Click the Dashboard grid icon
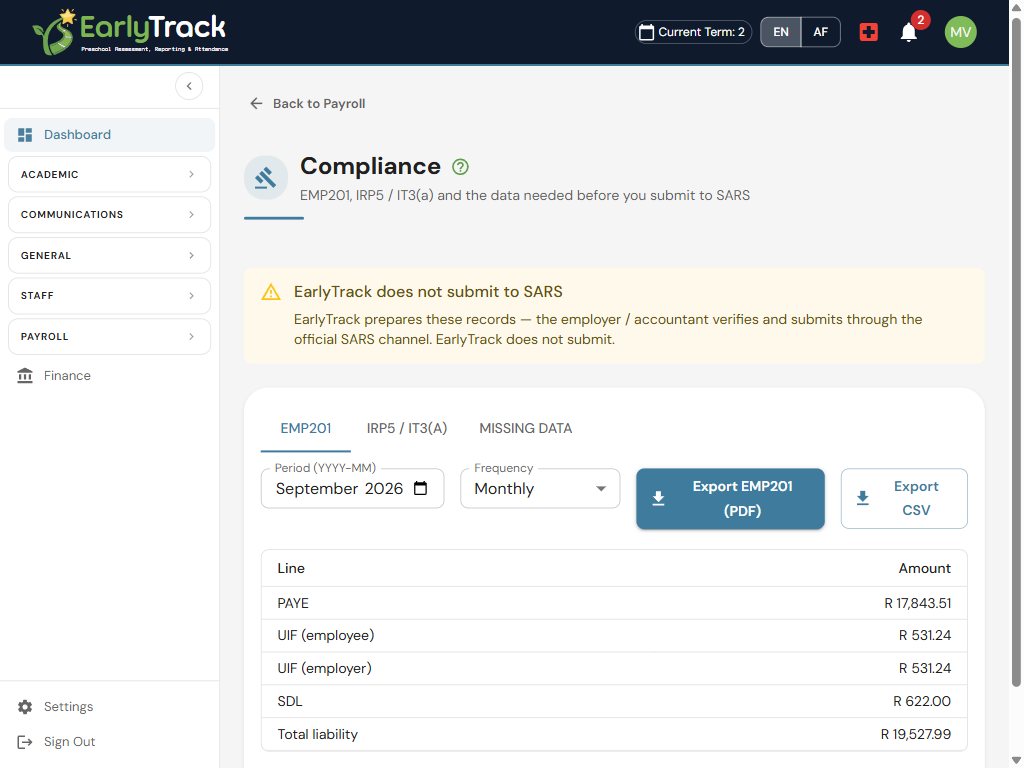Image resolution: width=1024 pixels, height=768 pixels. (x=25, y=135)
